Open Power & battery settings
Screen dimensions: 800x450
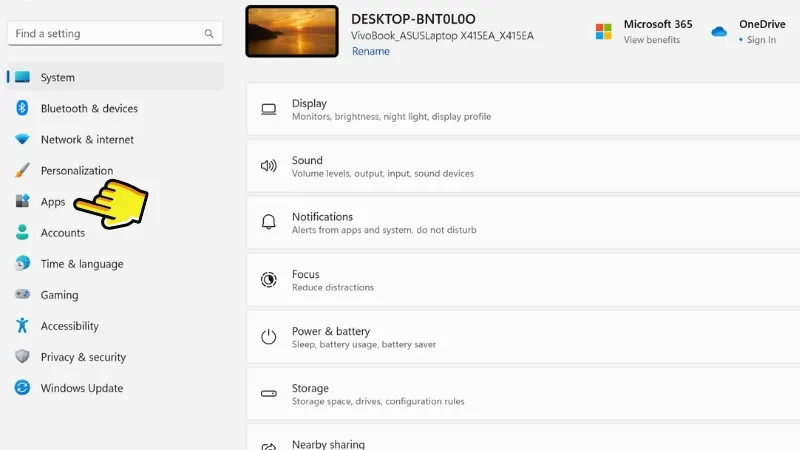tap(520, 337)
